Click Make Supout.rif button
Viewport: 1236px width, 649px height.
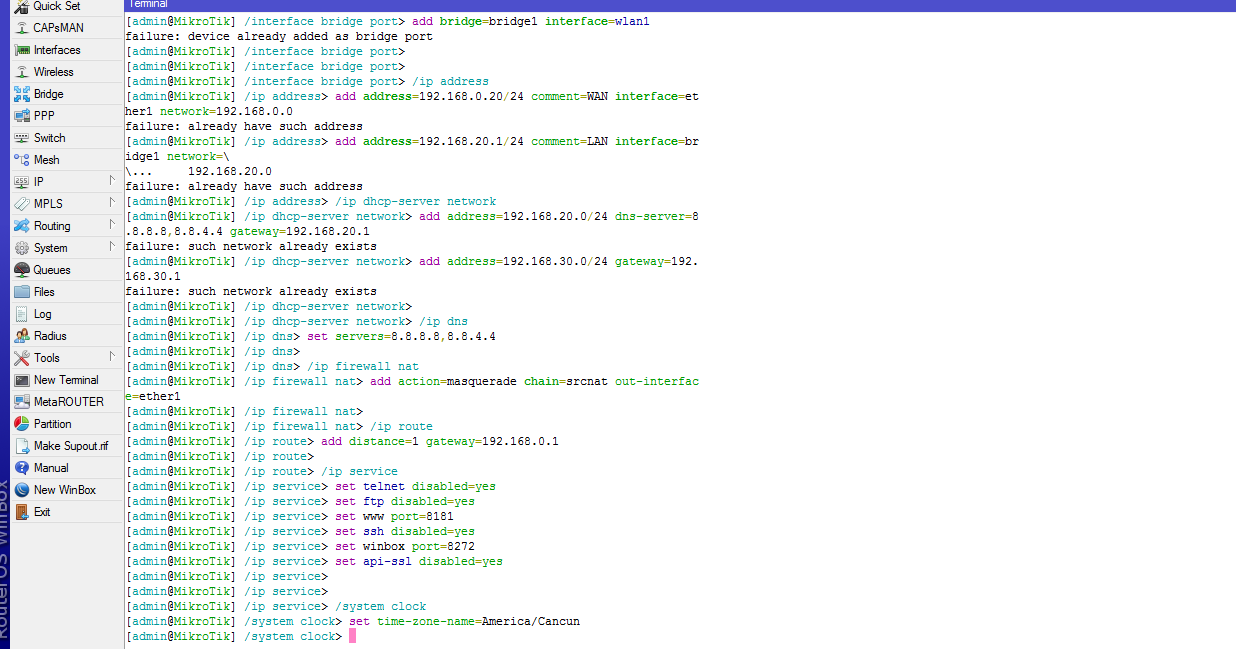point(70,446)
